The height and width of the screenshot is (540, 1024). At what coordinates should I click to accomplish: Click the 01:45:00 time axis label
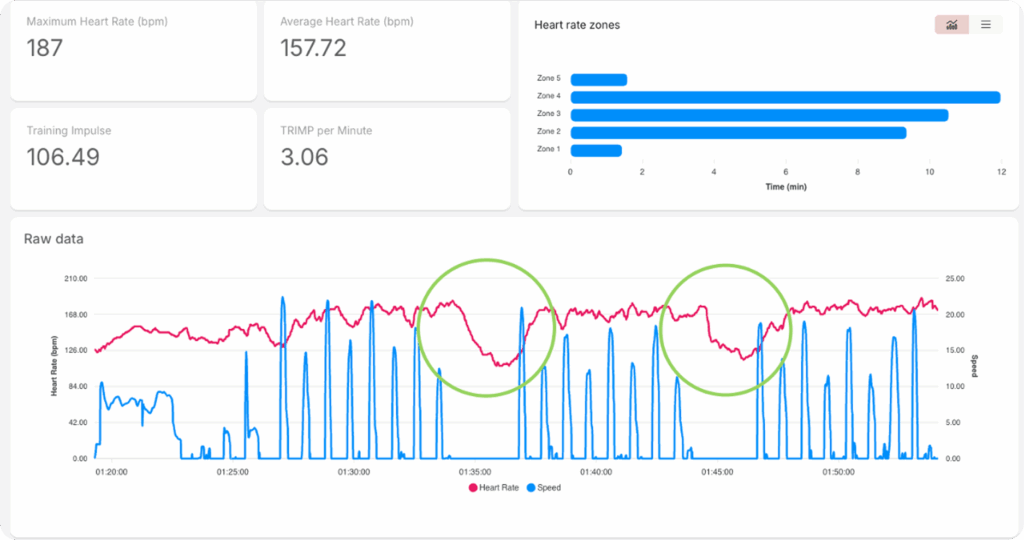(717, 471)
